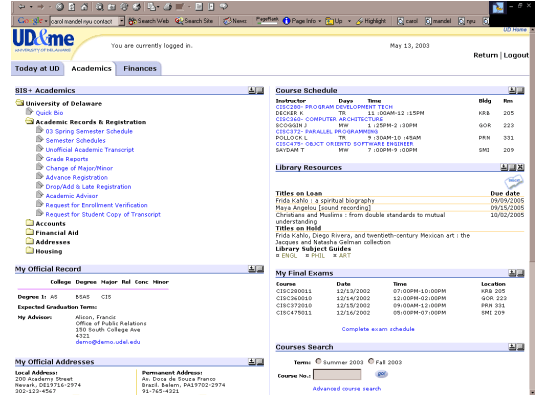Image resolution: width=546 pixels, height=396 pixels.
Task: Open the UD Home link
Action: point(515,30)
